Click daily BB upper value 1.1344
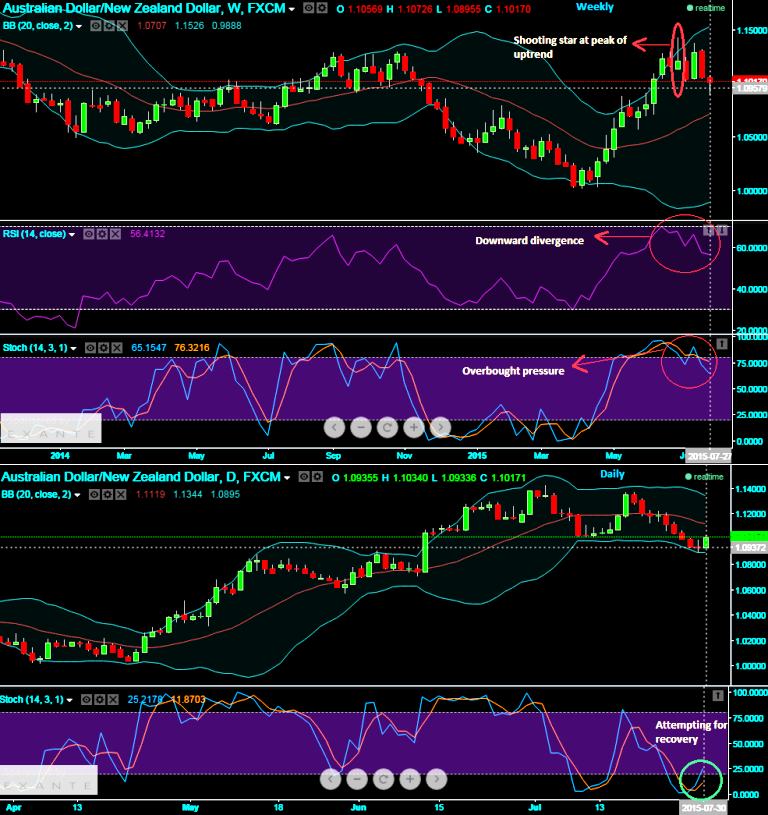768x815 pixels. 188,494
